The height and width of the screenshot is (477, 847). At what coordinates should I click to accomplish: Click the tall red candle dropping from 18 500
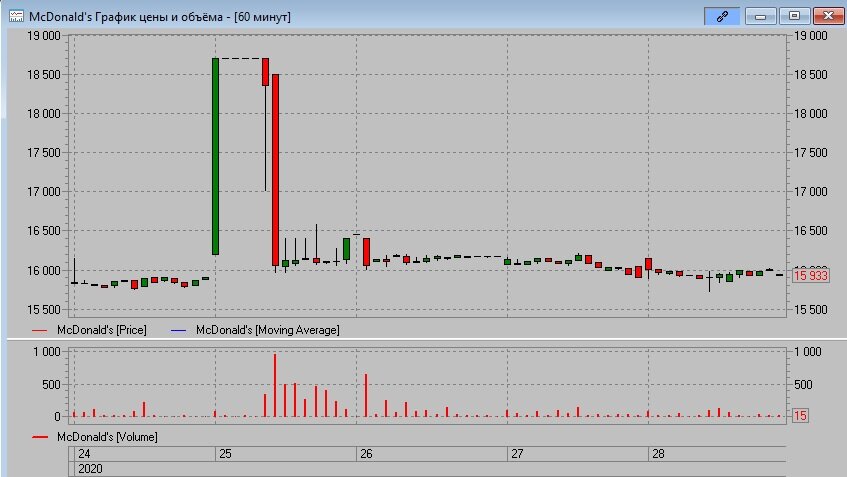(x=275, y=170)
